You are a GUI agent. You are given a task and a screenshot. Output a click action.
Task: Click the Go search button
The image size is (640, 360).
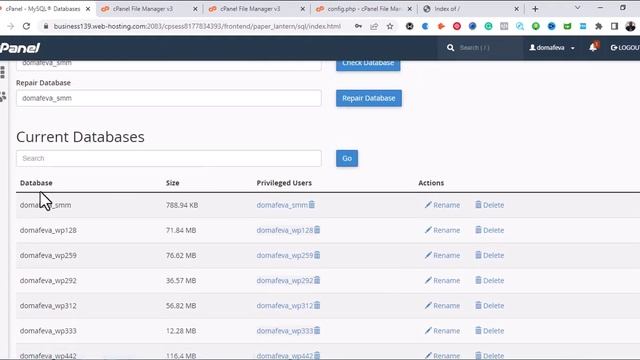[x=347, y=158]
